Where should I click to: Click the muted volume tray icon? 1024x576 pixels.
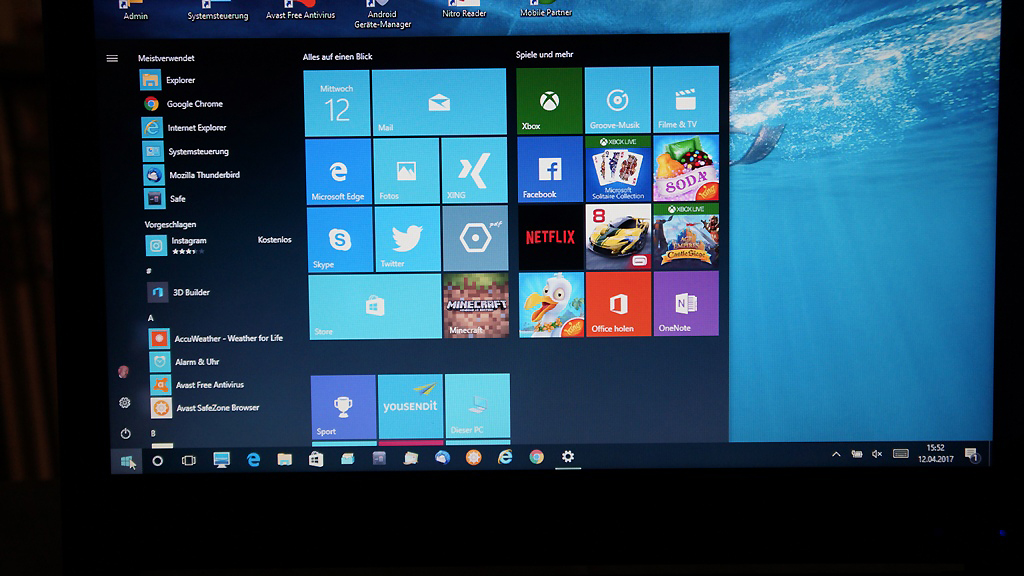(877, 455)
